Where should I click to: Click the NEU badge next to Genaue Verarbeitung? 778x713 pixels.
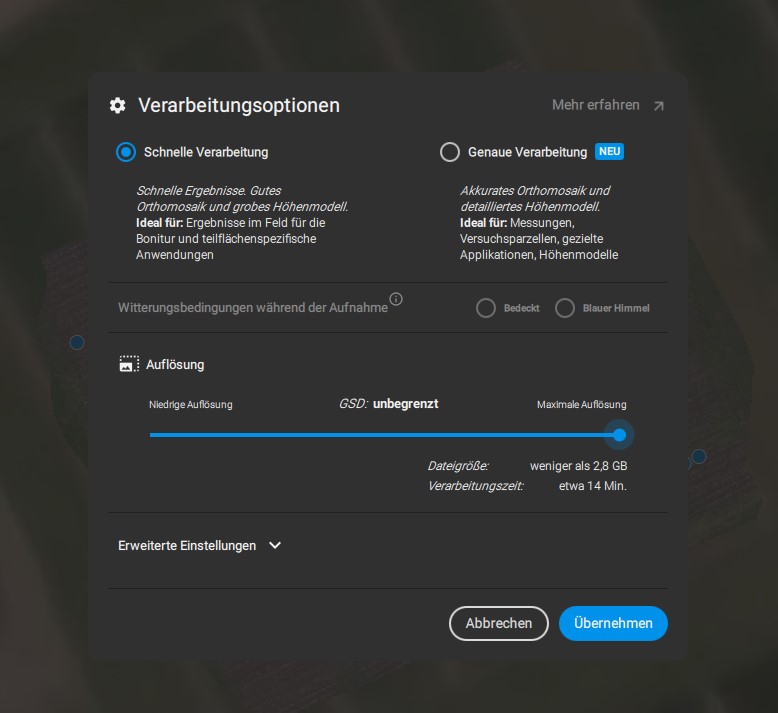609,151
